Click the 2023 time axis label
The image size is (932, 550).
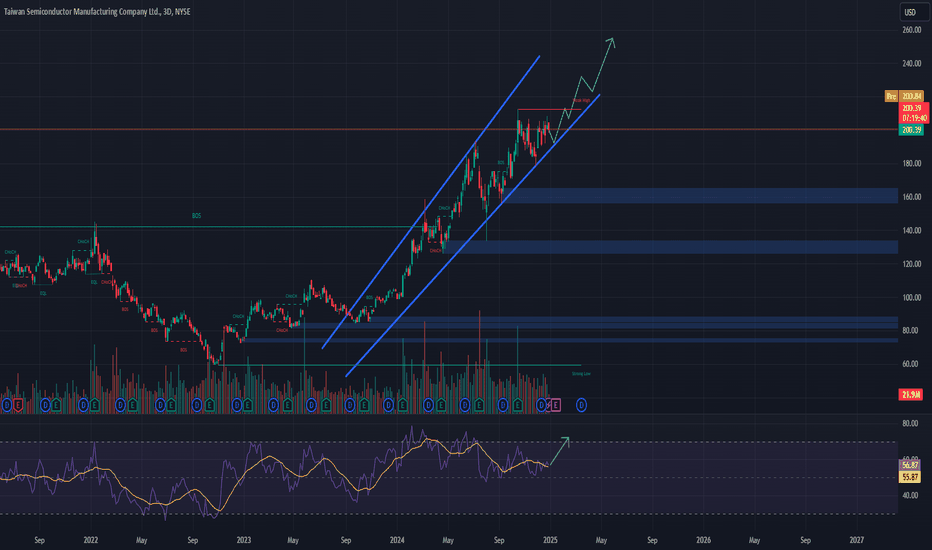tap(244, 540)
